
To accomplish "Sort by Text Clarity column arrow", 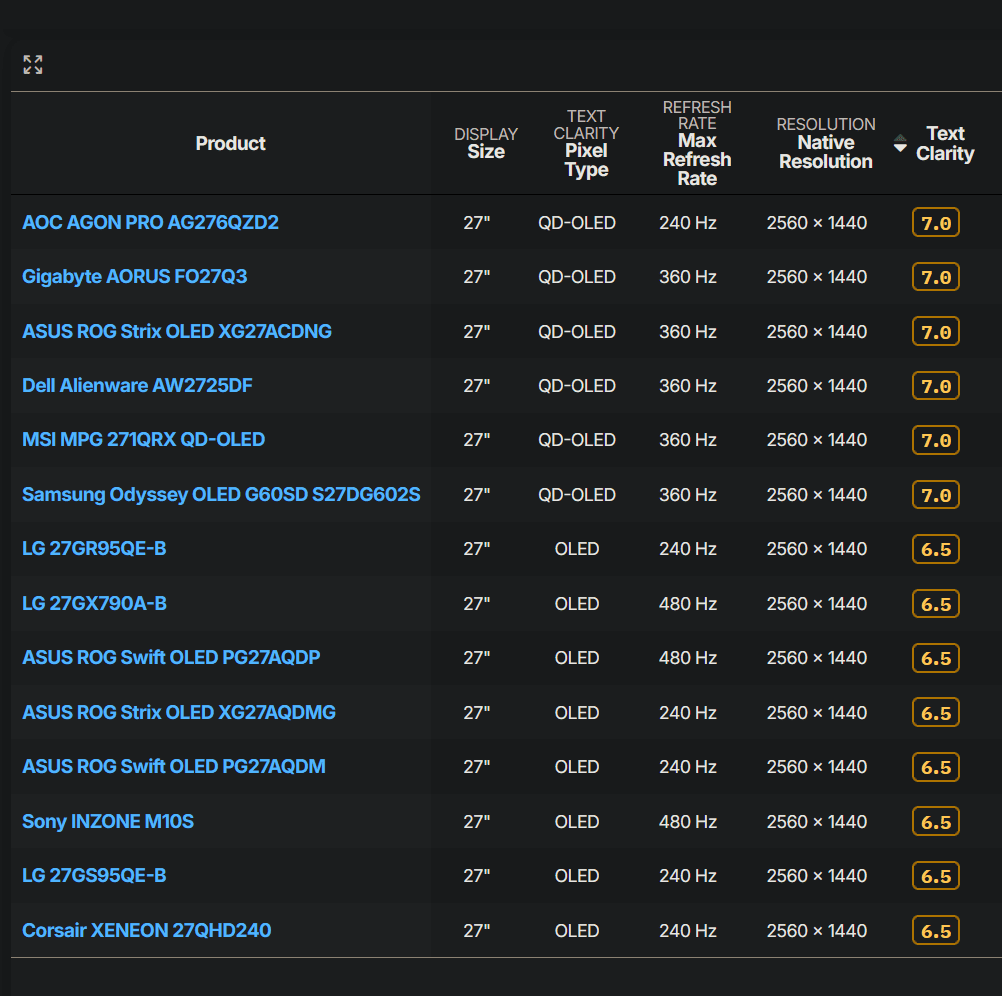I will click(x=900, y=143).
